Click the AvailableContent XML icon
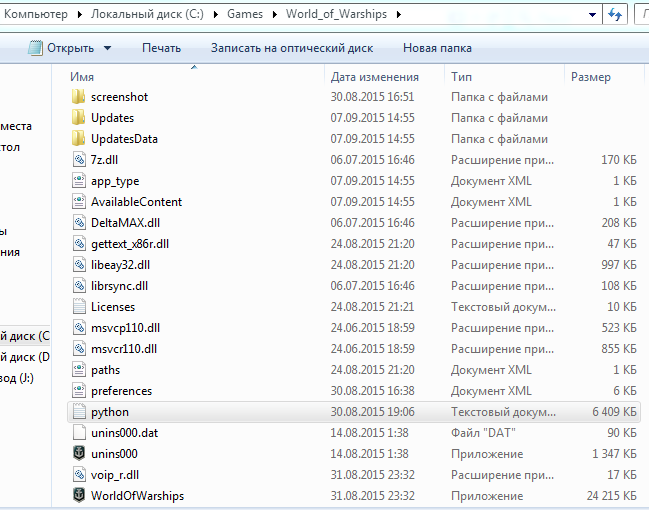 79,202
